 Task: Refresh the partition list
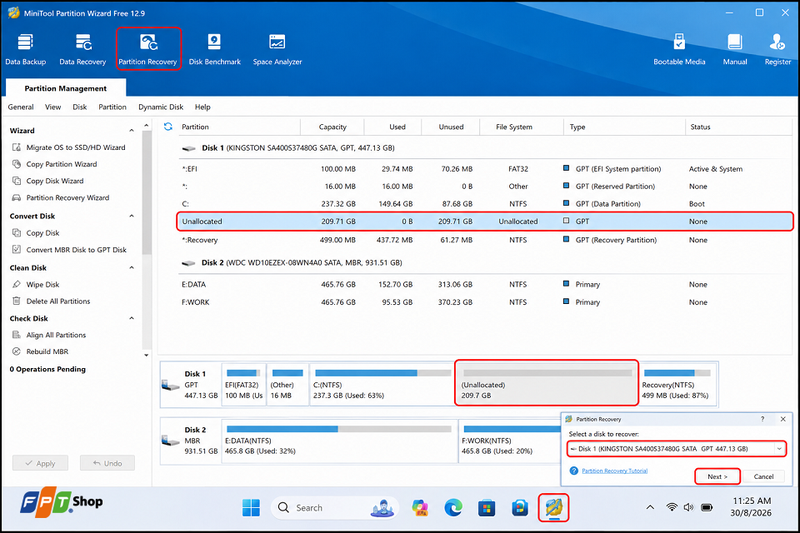coord(168,126)
